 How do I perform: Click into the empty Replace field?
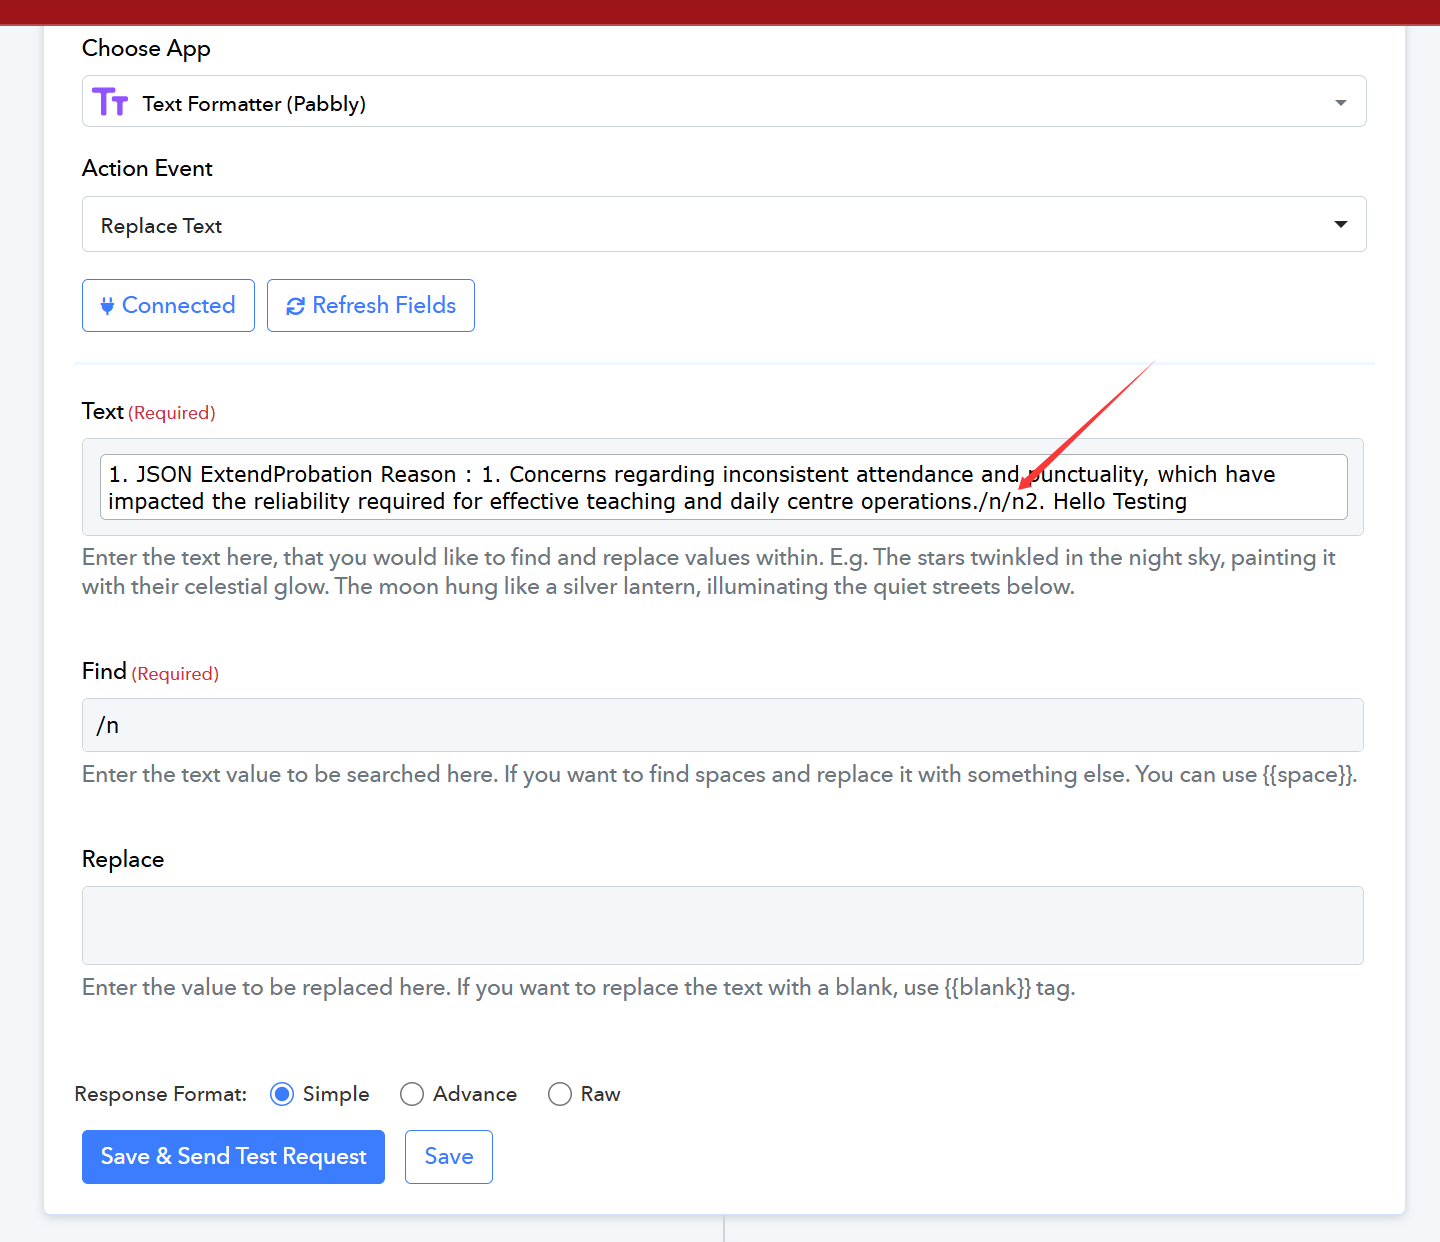coord(722,925)
